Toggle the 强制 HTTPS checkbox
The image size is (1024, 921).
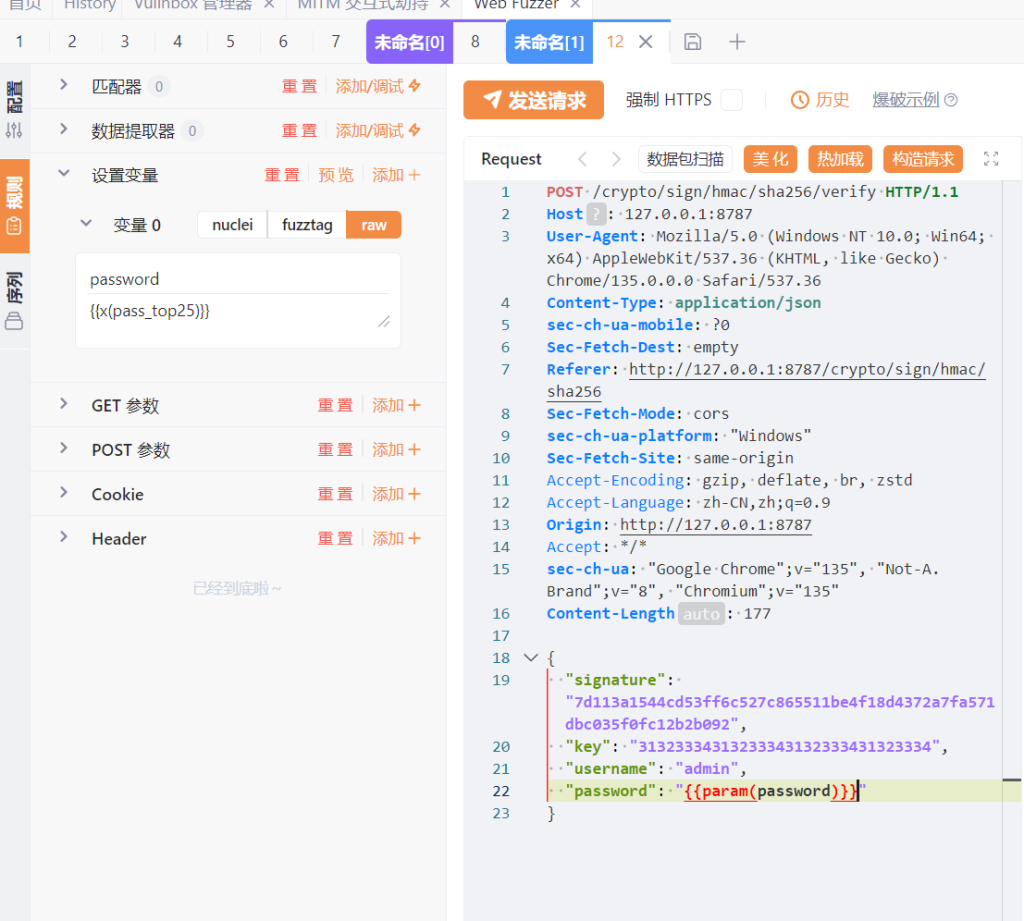coord(732,100)
